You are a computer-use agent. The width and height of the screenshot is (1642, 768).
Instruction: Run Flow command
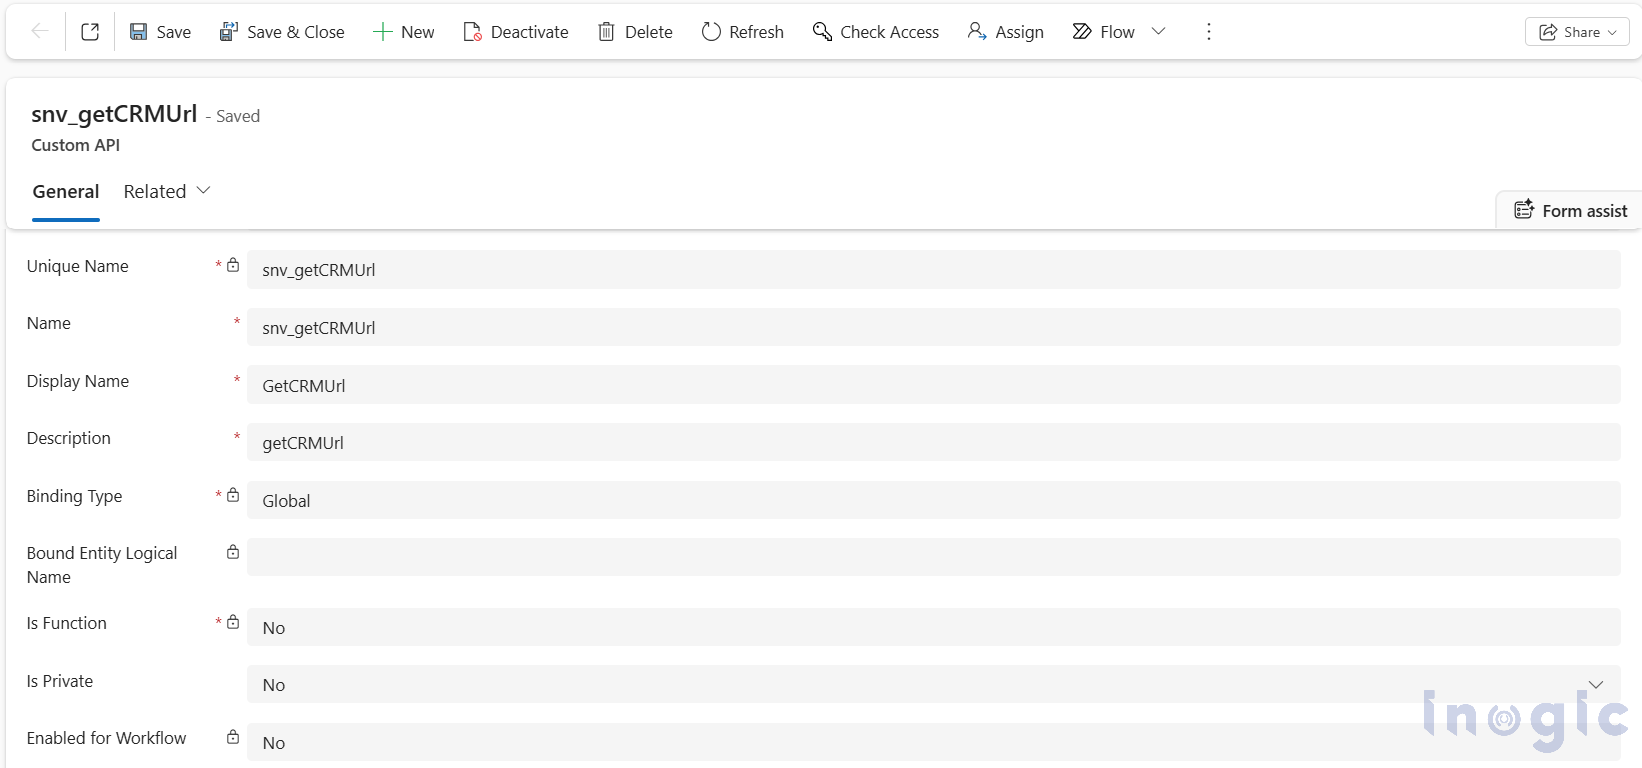pos(1104,32)
